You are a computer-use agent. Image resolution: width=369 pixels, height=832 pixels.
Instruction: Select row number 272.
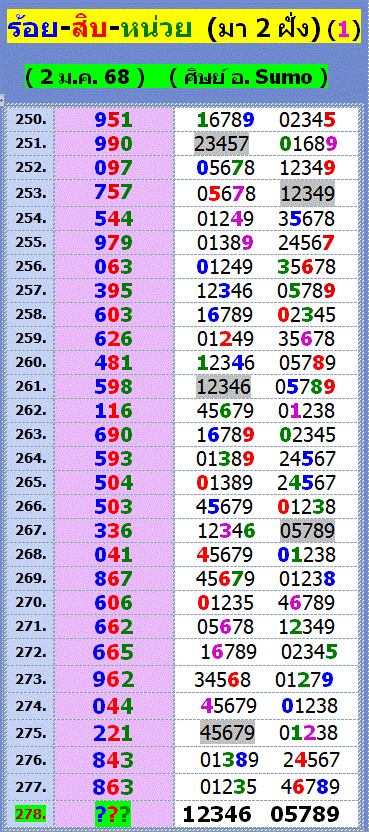point(31,652)
